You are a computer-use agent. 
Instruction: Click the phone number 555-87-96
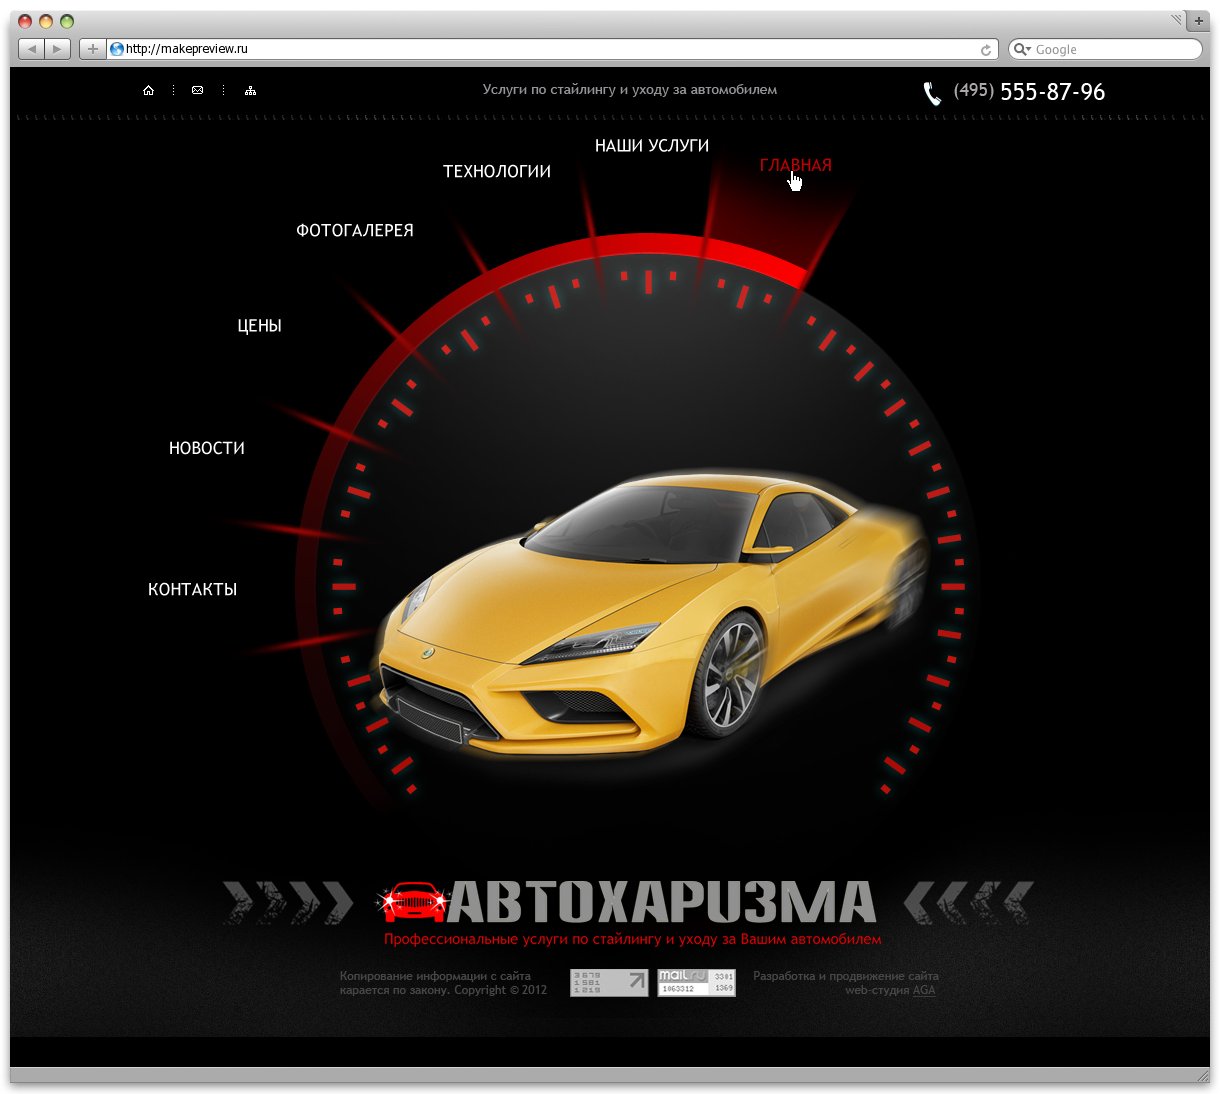1052,92
